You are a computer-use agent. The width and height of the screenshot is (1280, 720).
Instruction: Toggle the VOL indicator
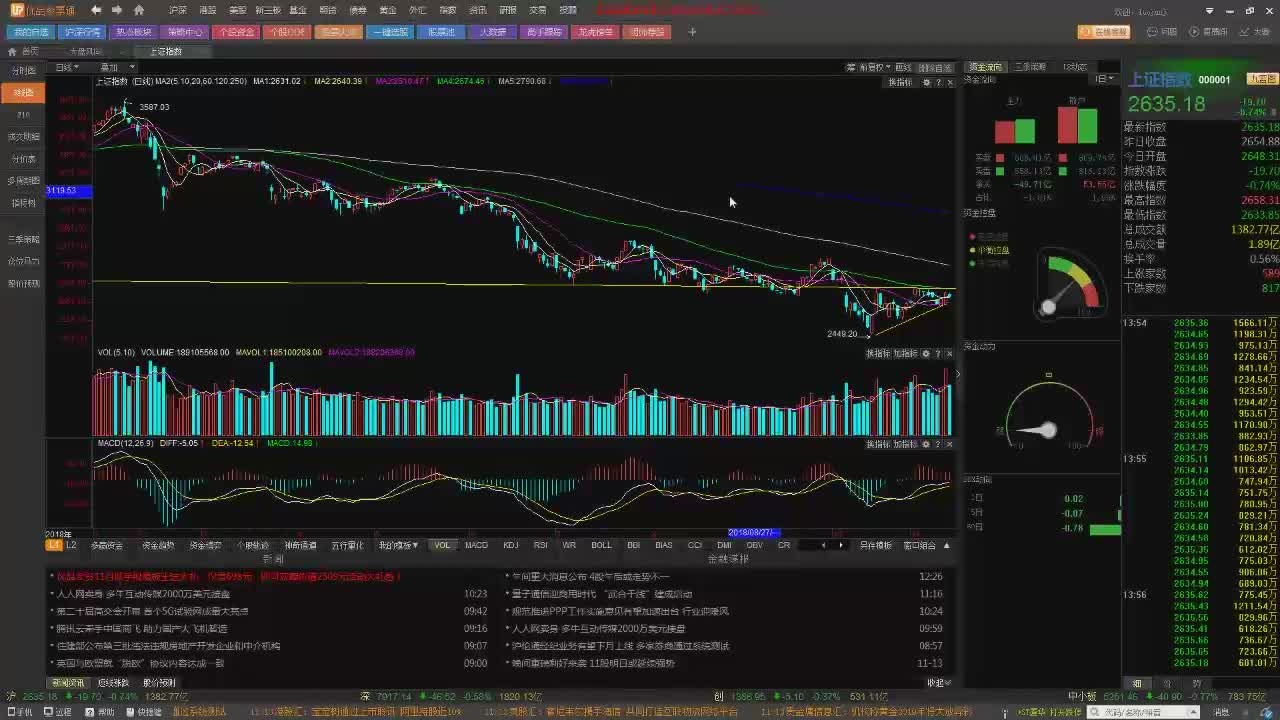442,545
